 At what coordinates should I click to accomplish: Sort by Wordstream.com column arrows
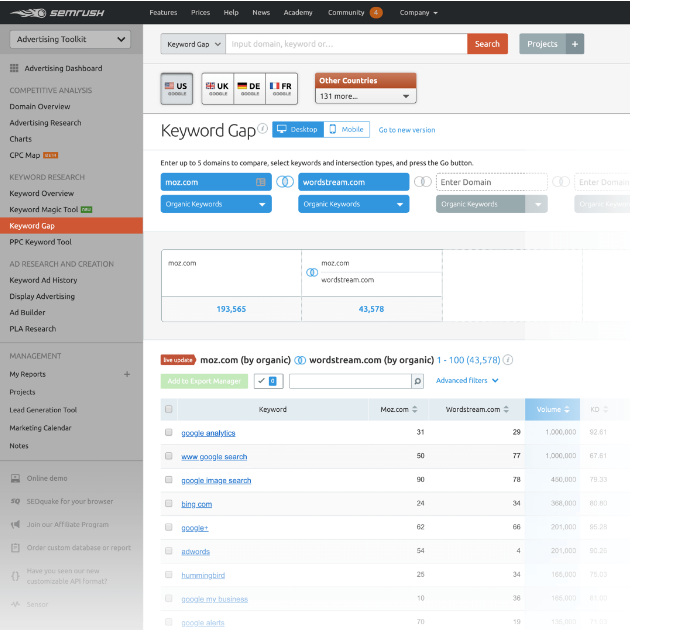(x=506, y=409)
